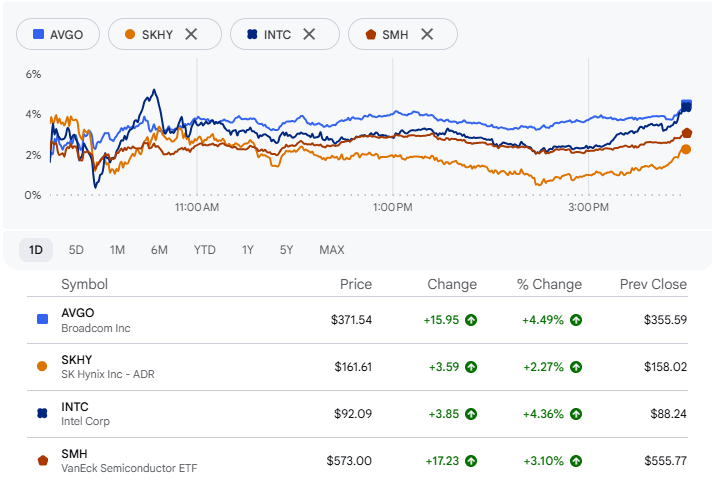
Task: Click the SMH pentagon endpoint marker on chart
Action: (687, 133)
